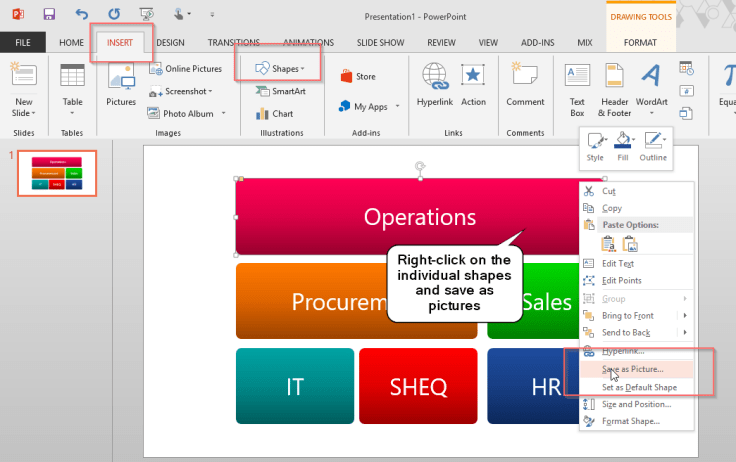Select Format Shape in context menu
This screenshot has height=462, width=736.
pos(630,421)
